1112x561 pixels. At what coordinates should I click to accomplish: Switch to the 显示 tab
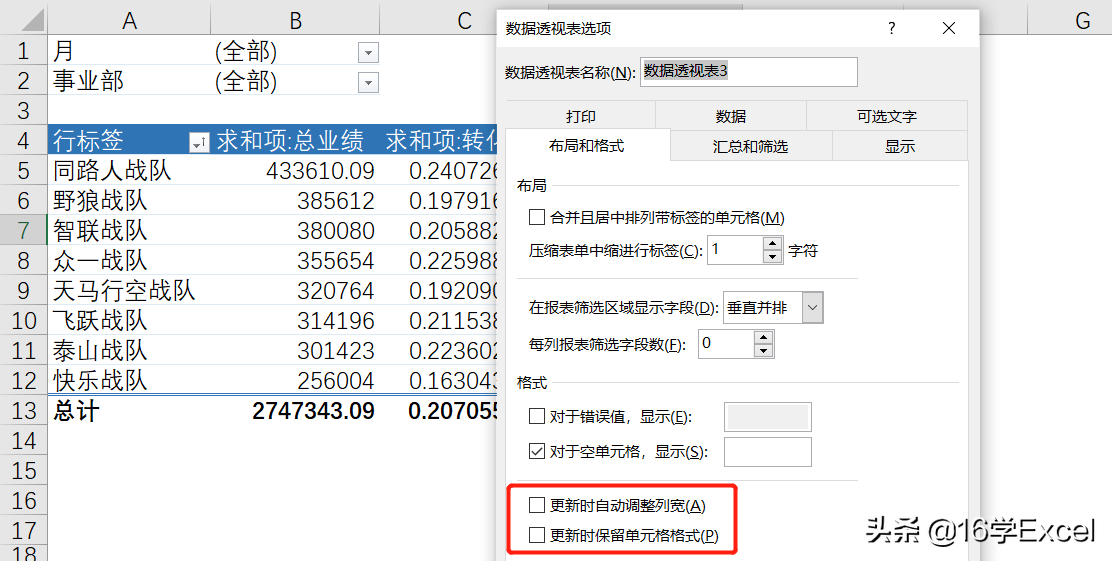[899, 146]
